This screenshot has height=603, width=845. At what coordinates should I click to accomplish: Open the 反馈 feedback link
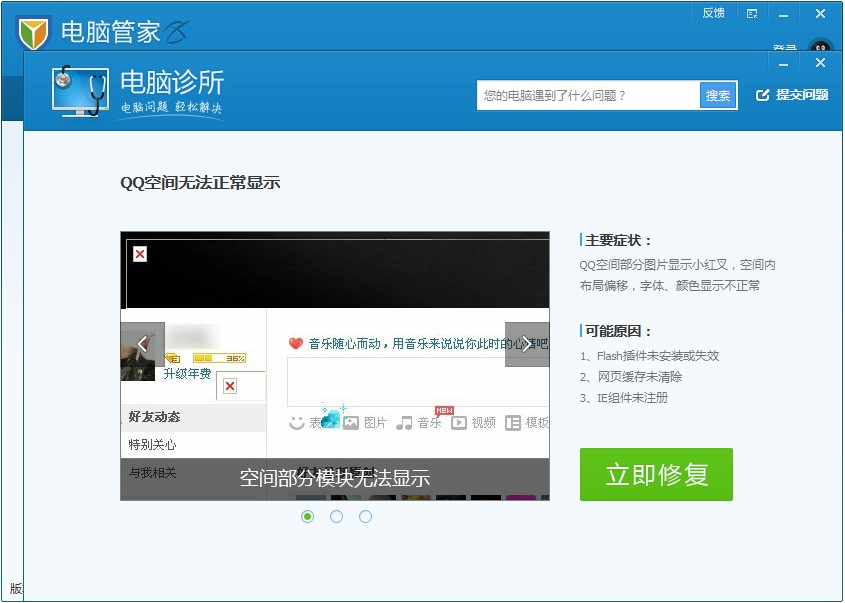coord(712,13)
